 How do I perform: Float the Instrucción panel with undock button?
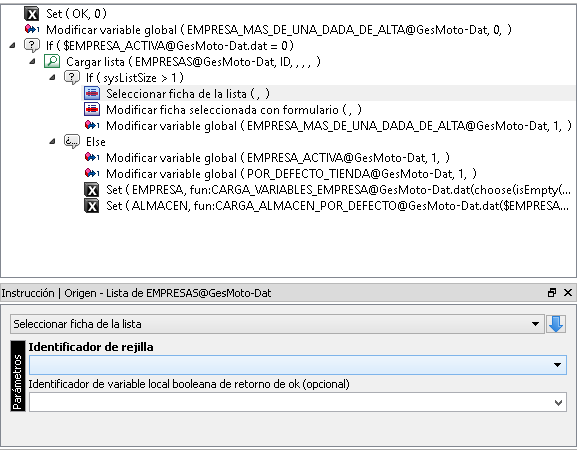tap(552, 293)
